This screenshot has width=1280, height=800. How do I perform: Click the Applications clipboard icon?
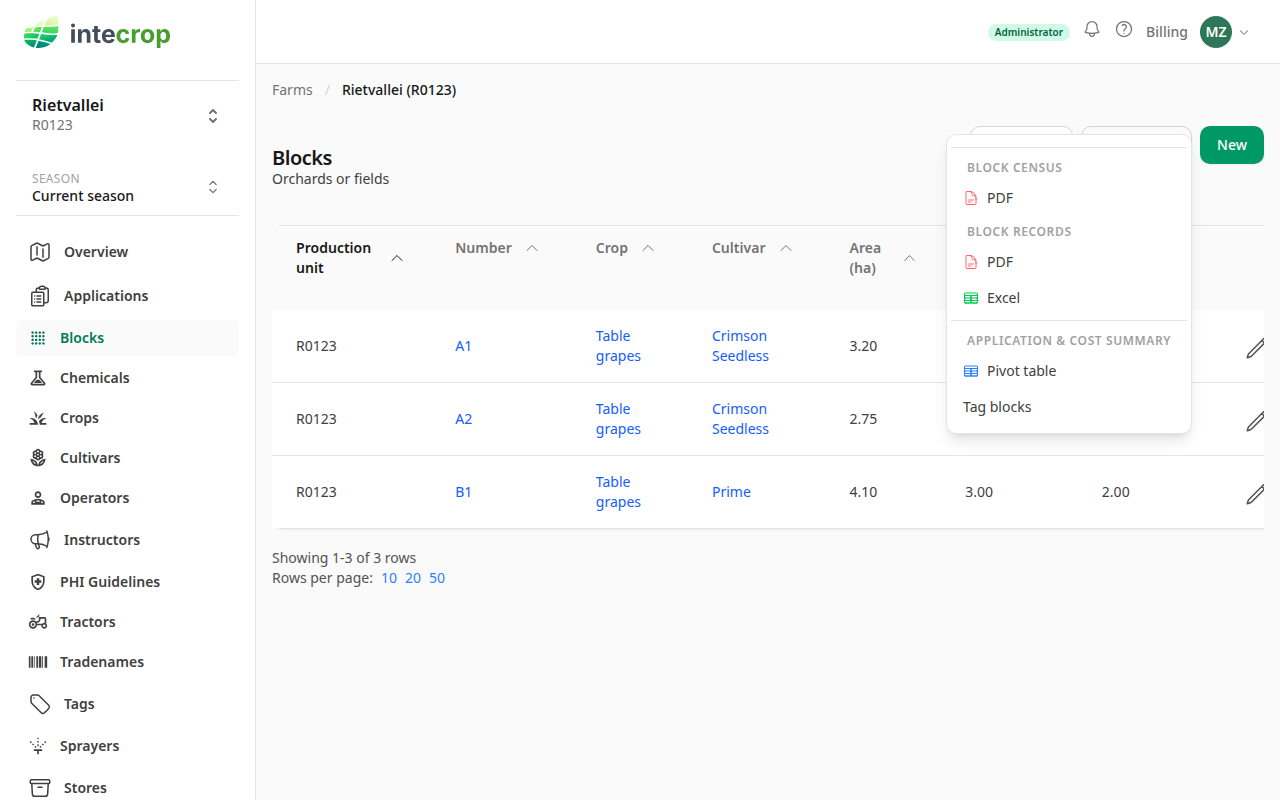(40, 296)
